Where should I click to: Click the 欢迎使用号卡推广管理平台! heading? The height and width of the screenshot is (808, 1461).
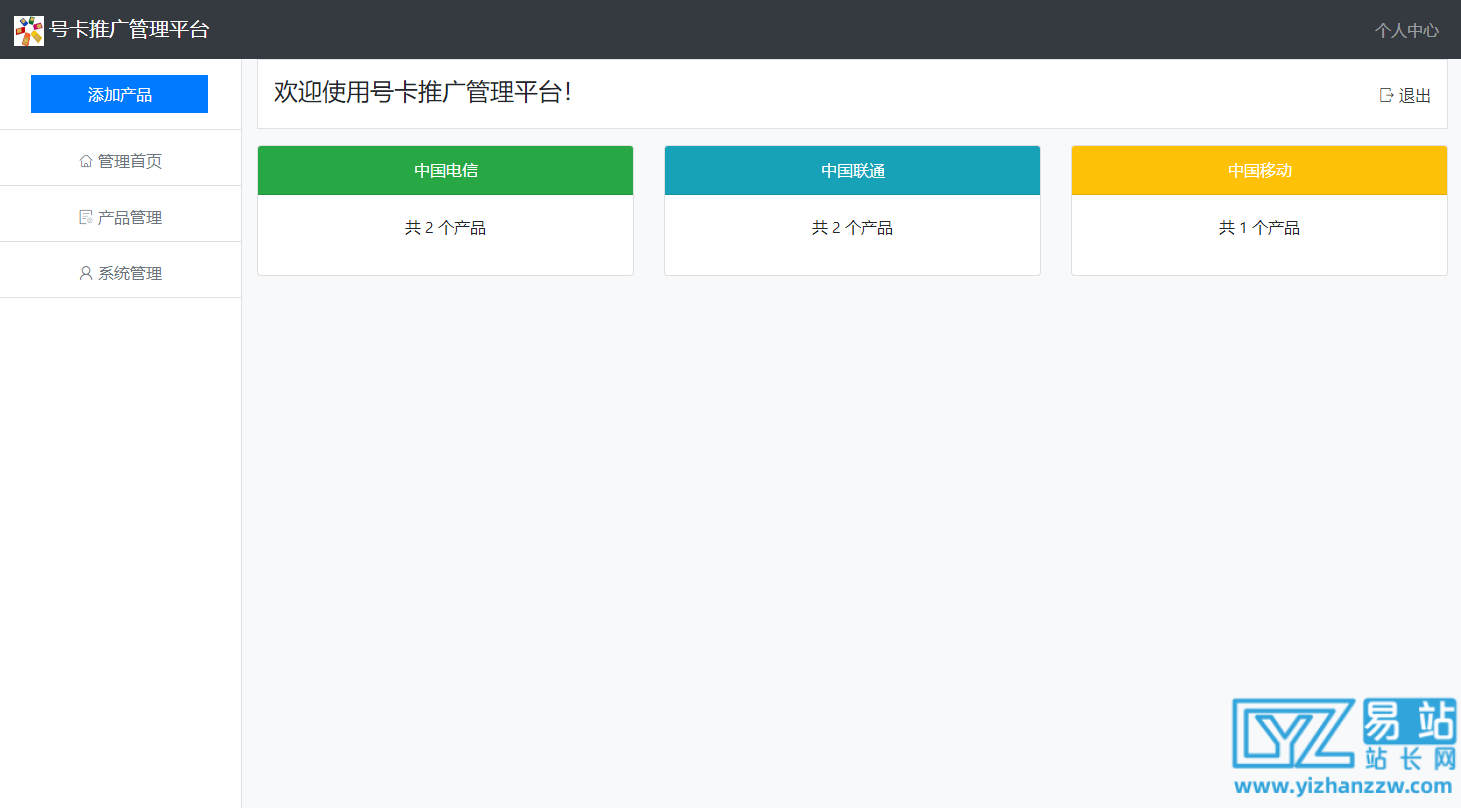click(423, 92)
